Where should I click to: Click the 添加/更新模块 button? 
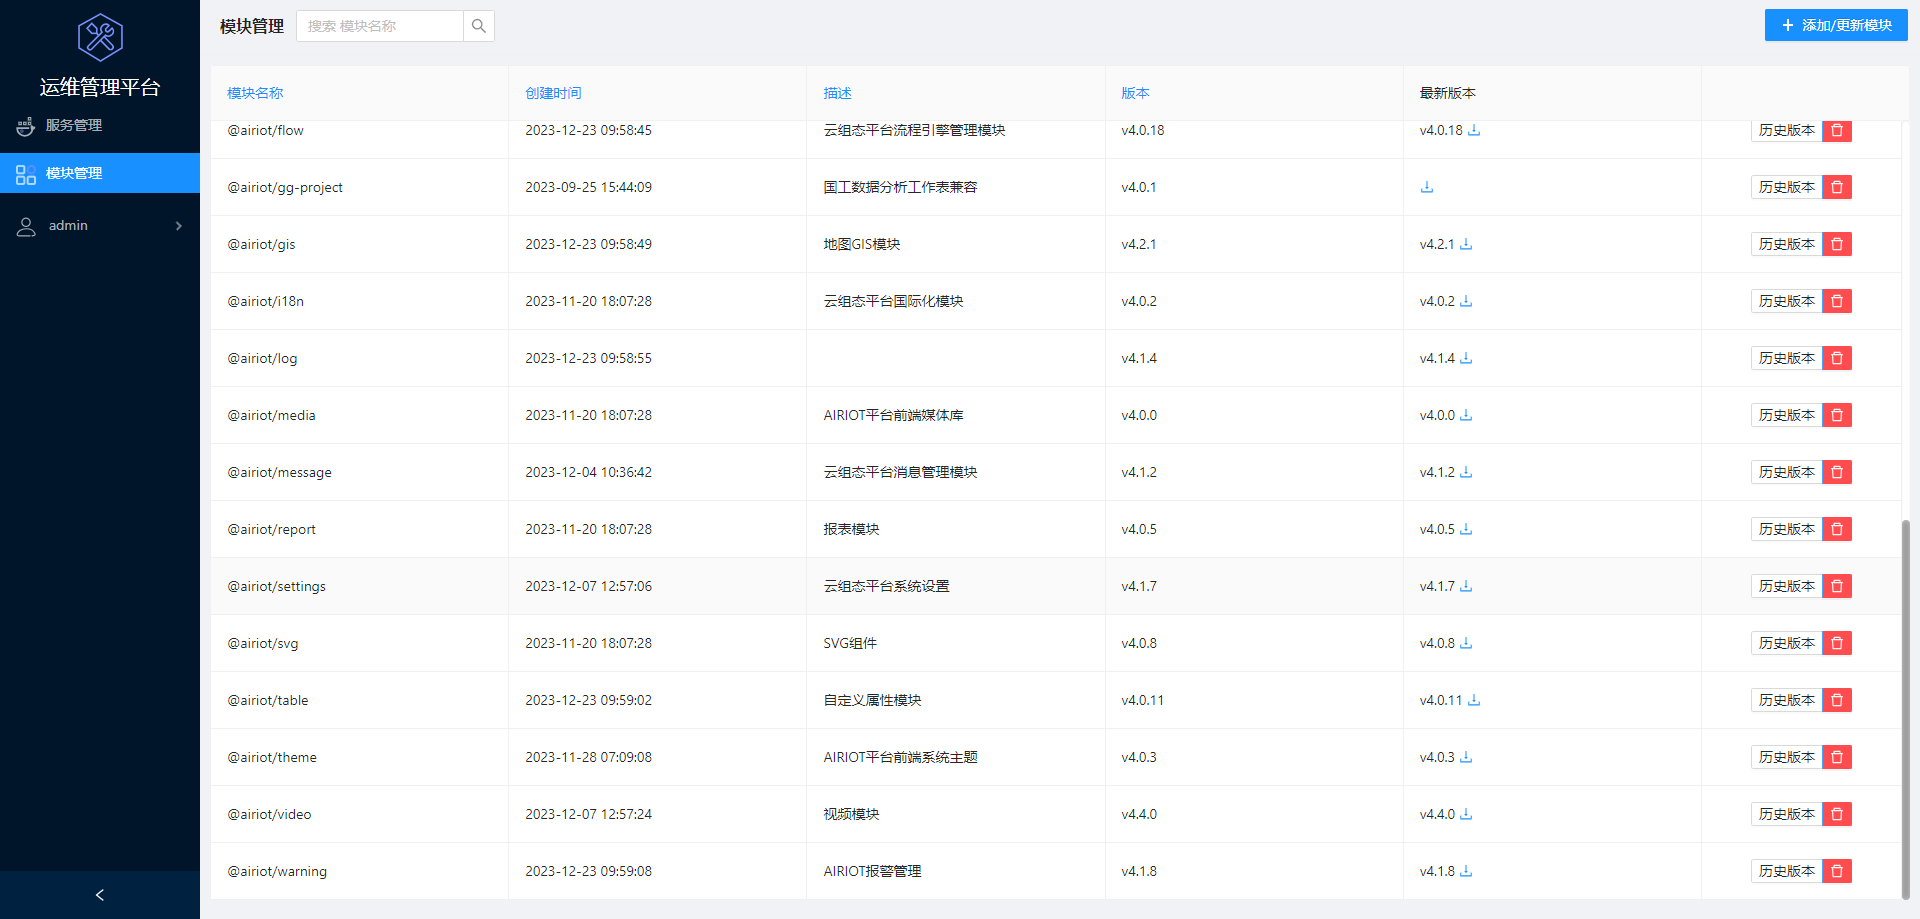tap(1836, 26)
